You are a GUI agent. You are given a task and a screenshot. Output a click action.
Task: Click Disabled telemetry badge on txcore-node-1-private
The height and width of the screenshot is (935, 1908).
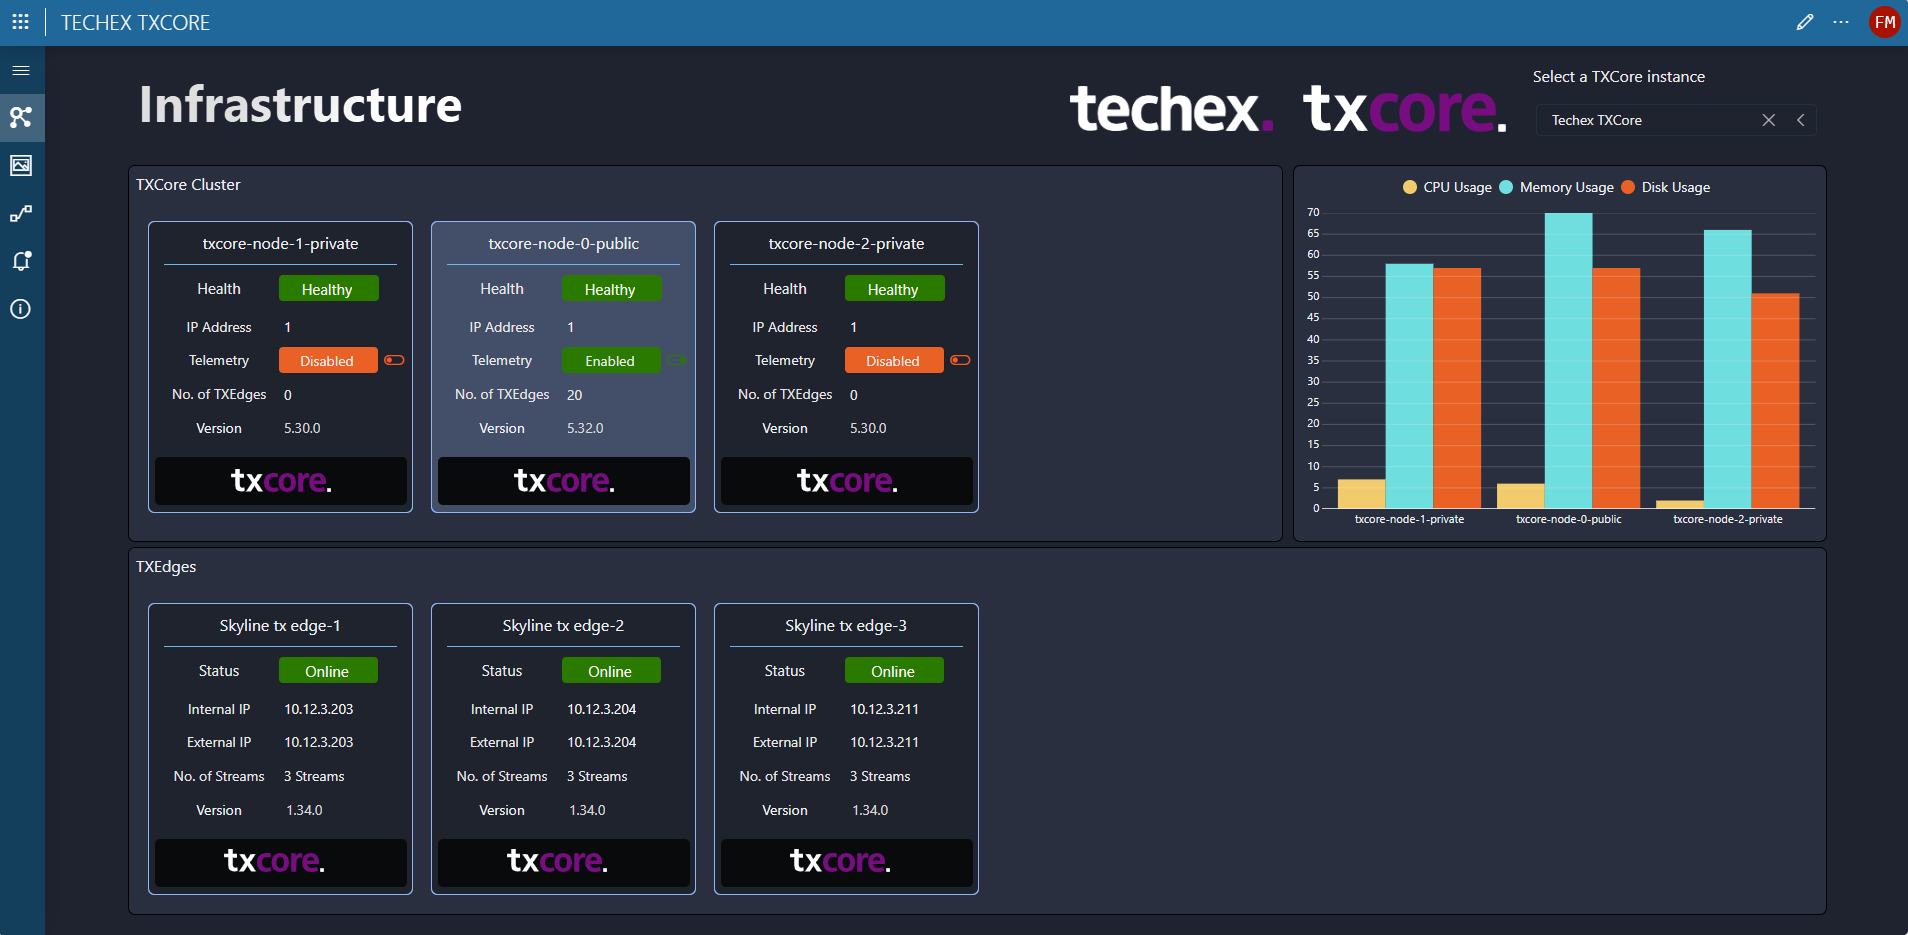[x=328, y=360]
